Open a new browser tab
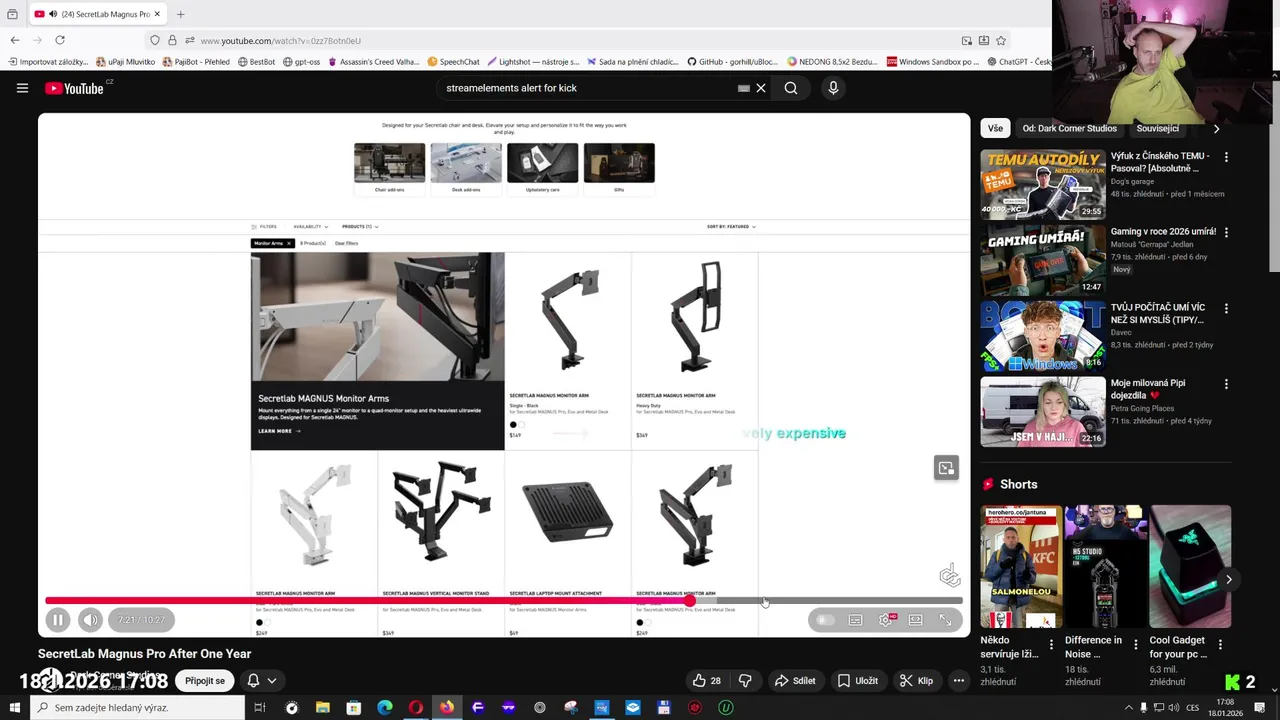Screen dimensions: 1280x720 [181, 14]
